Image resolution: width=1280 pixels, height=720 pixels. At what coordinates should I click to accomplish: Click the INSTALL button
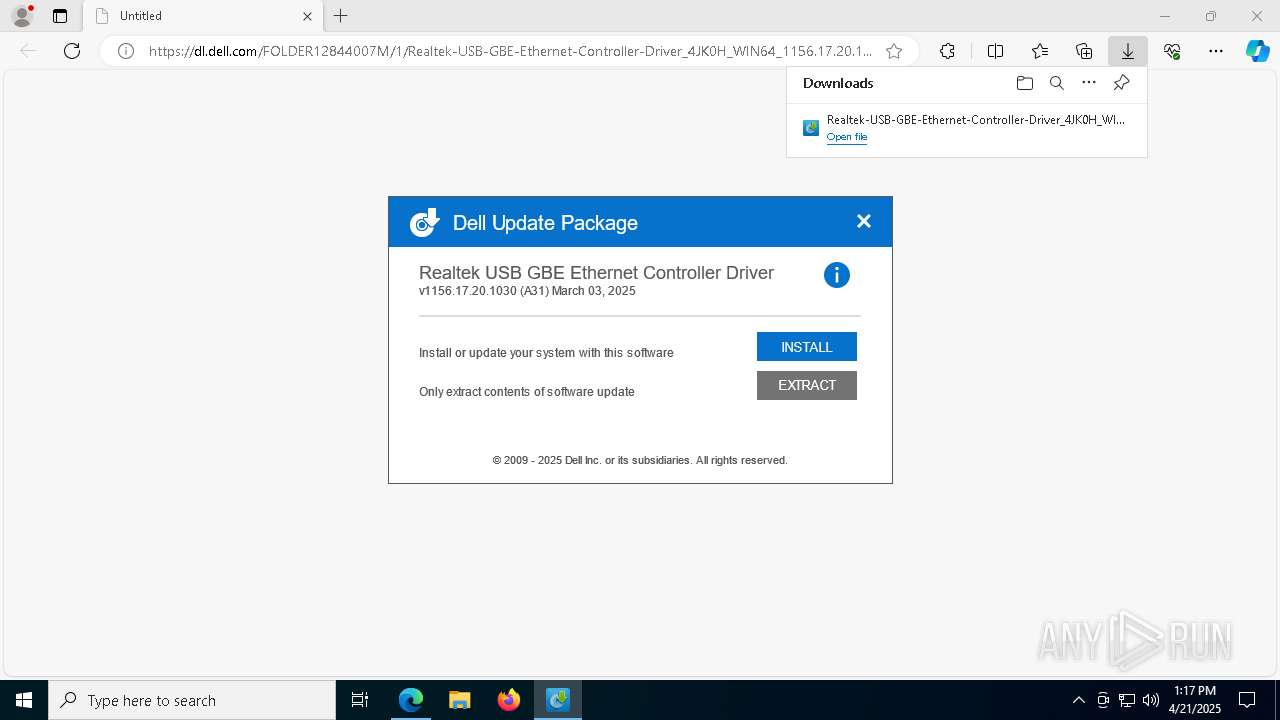click(806, 347)
